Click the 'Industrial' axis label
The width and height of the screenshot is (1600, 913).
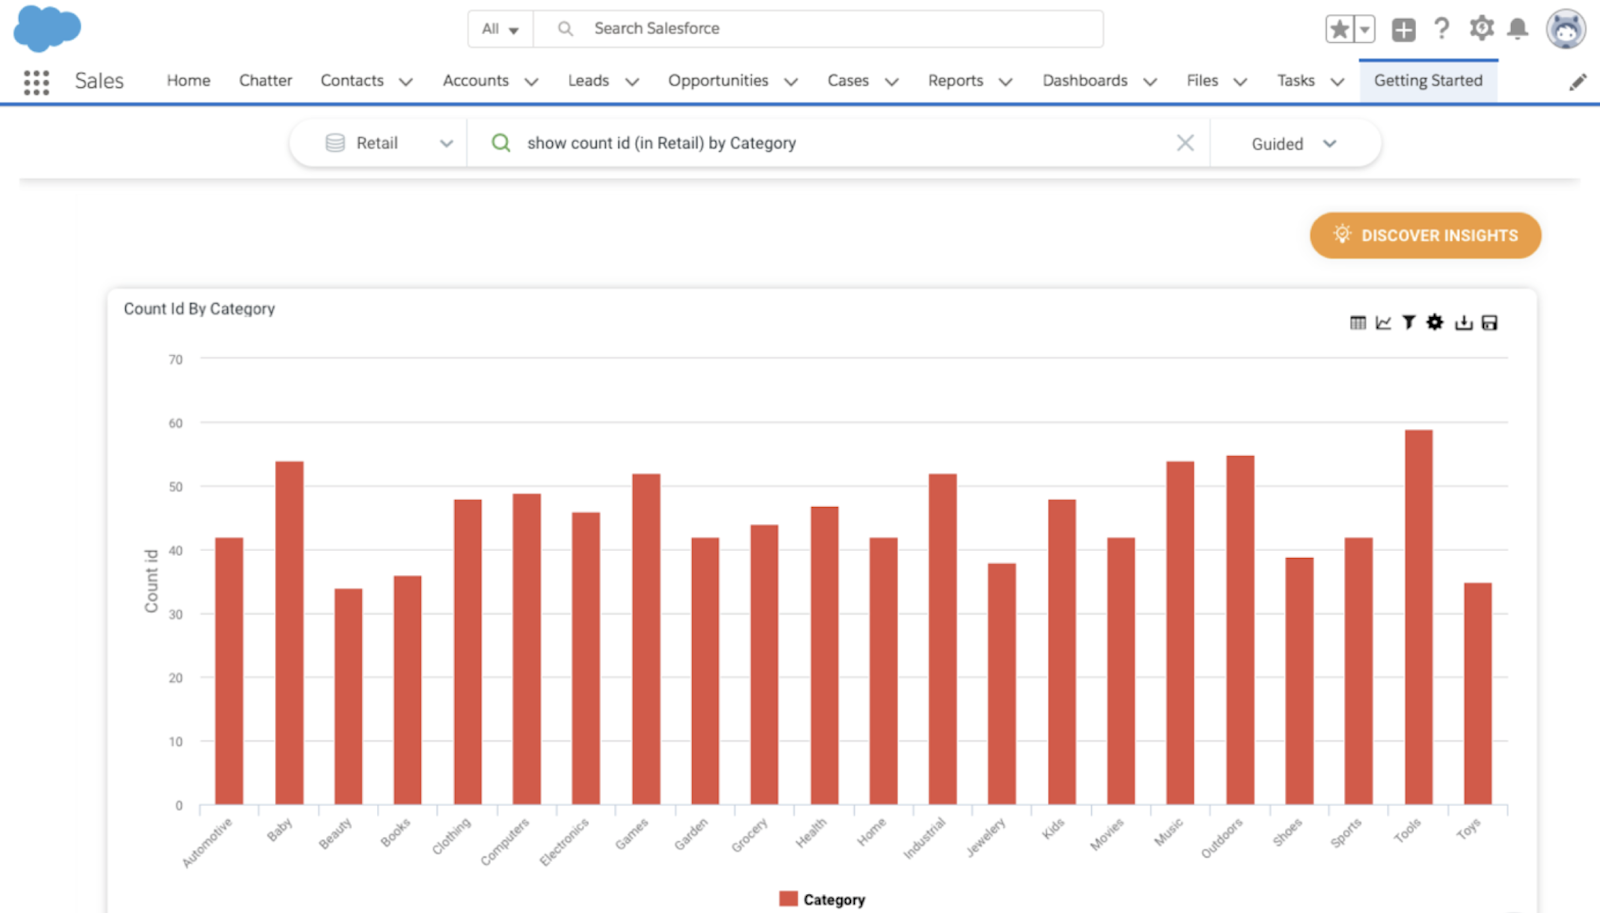click(x=925, y=838)
